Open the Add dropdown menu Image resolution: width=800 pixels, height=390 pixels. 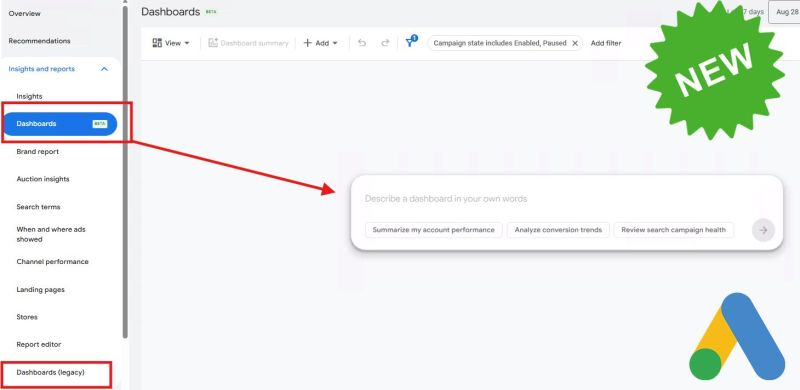pos(321,43)
